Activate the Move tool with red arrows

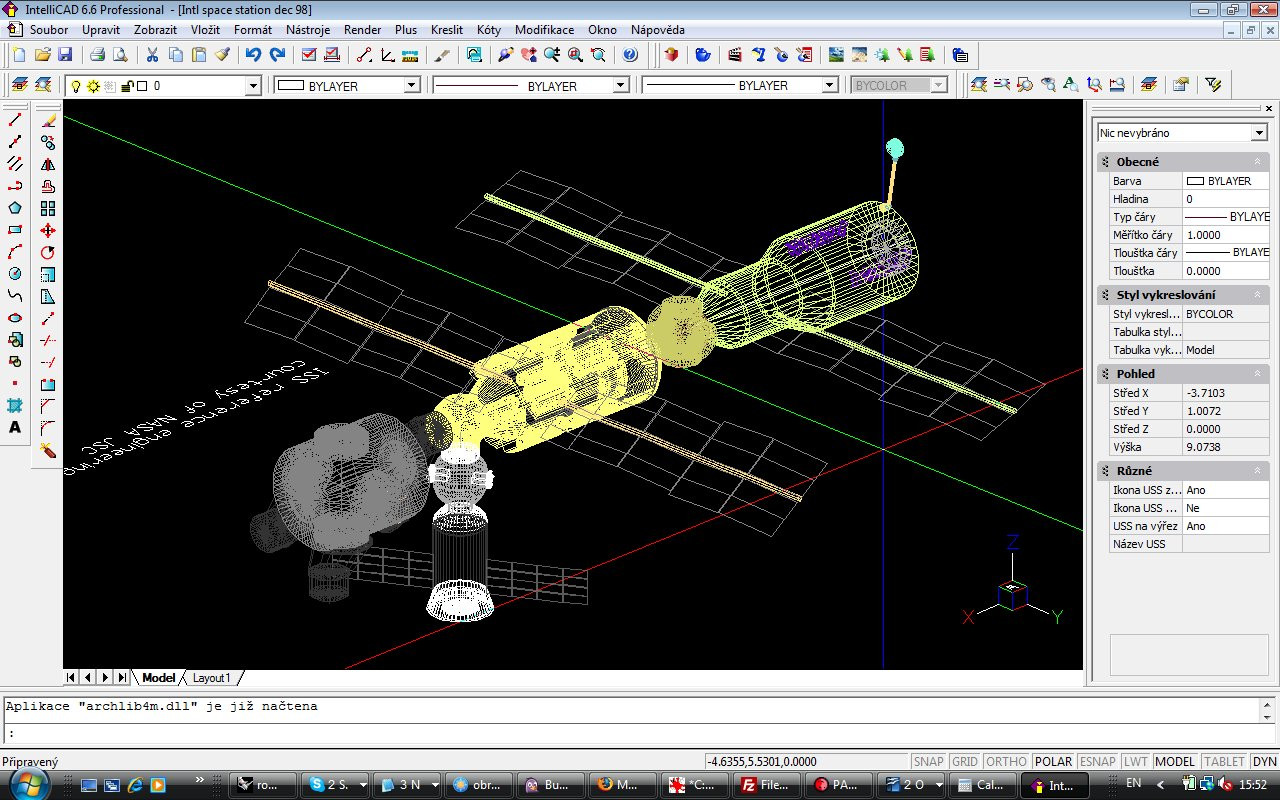(x=47, y=230)
